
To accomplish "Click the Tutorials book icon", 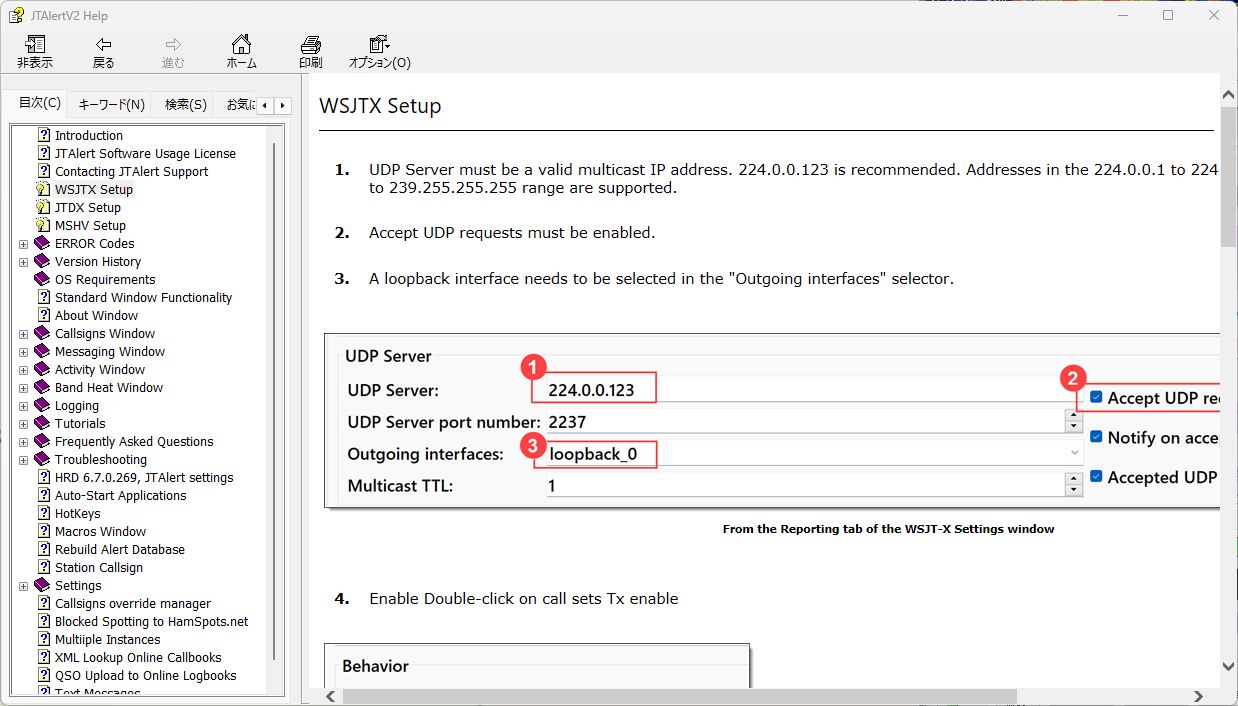I will click(42, 423).
